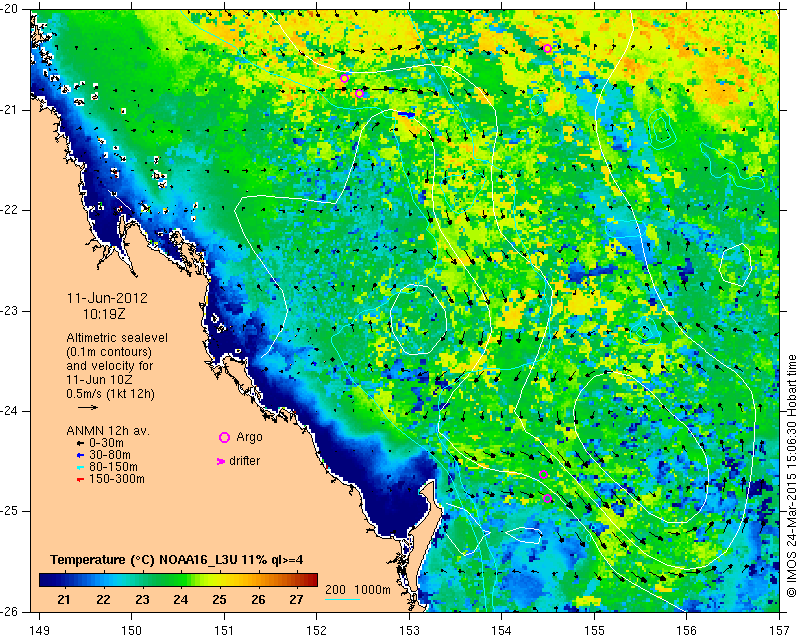This screenshot has height=640, width=800.
Task: Click the dark blue end of temperature colorbar
Action: tap(46, 580)
